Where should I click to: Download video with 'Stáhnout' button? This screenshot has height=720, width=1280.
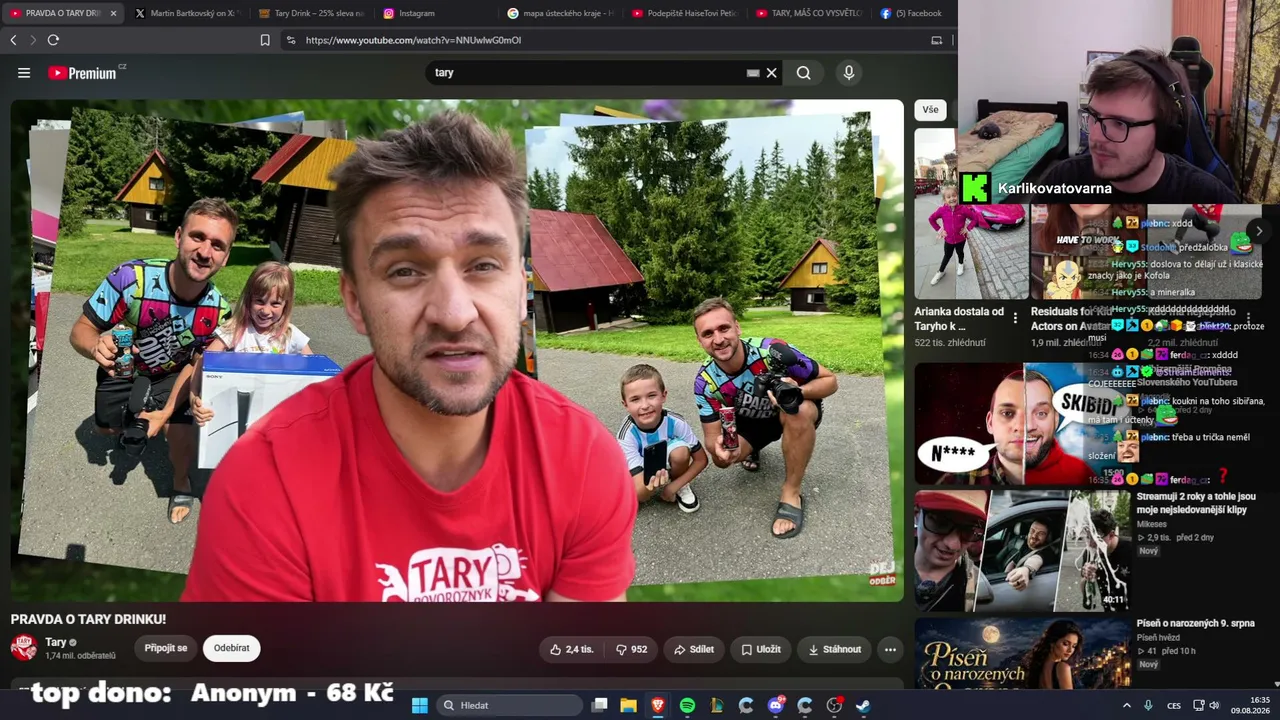pyautogui.click(x=834, y=649)
